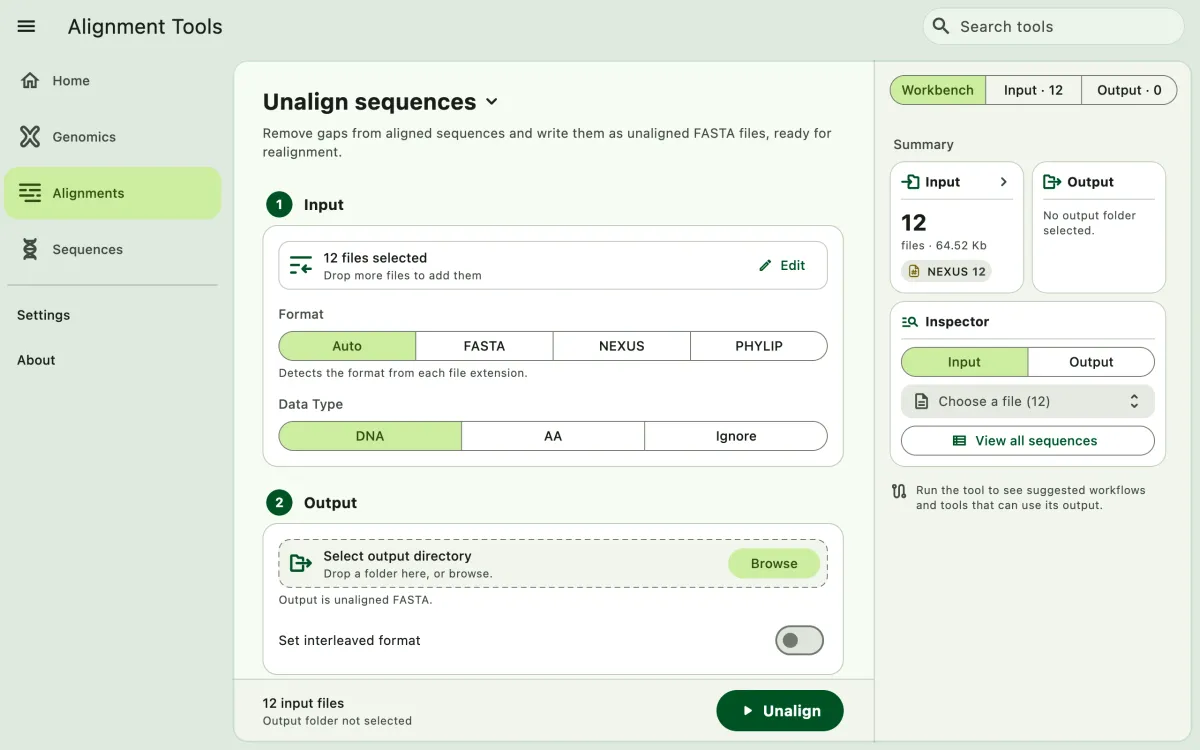The width and height of the screenshot is (1200, 750).
Task: Select FASTA format option
Action: (x=484, y=346)
